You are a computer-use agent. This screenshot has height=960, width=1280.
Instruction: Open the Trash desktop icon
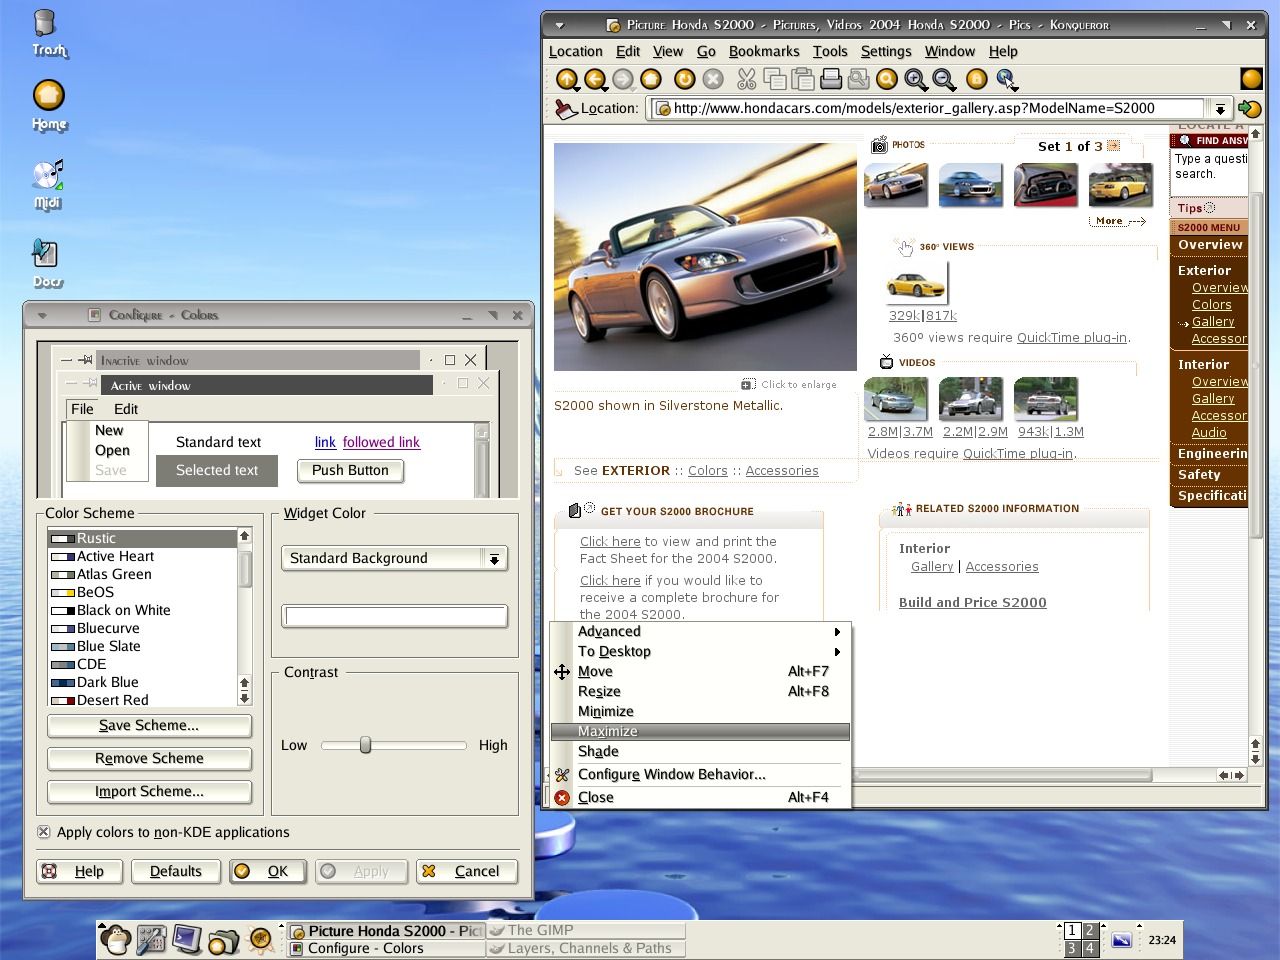47,33
